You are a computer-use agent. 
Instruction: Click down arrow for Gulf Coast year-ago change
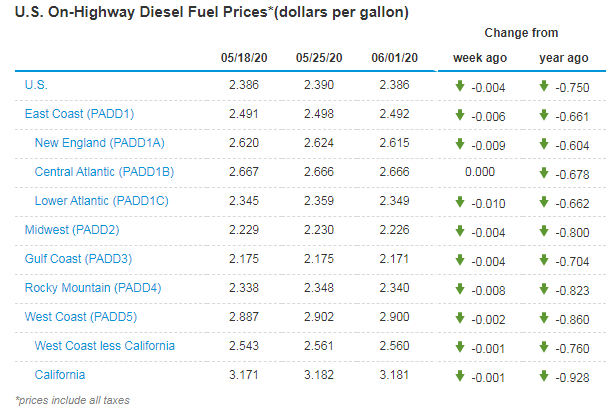point(544,259)
